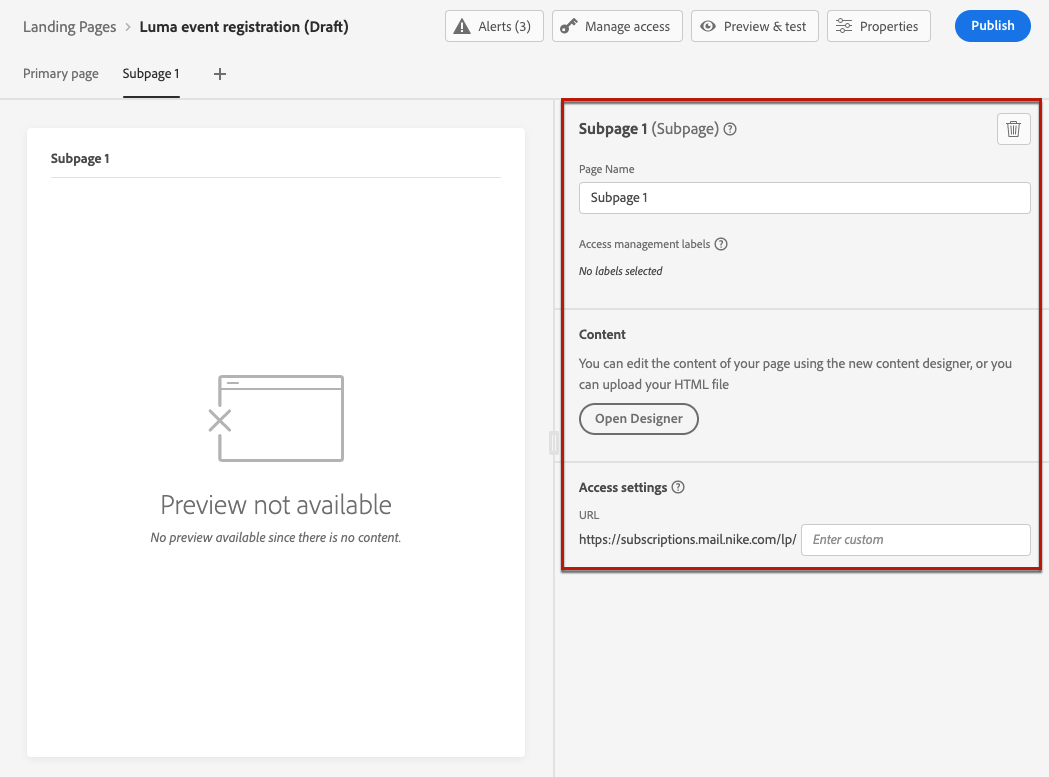Click the help icon next to Subpage 1 title

[730, 129]
